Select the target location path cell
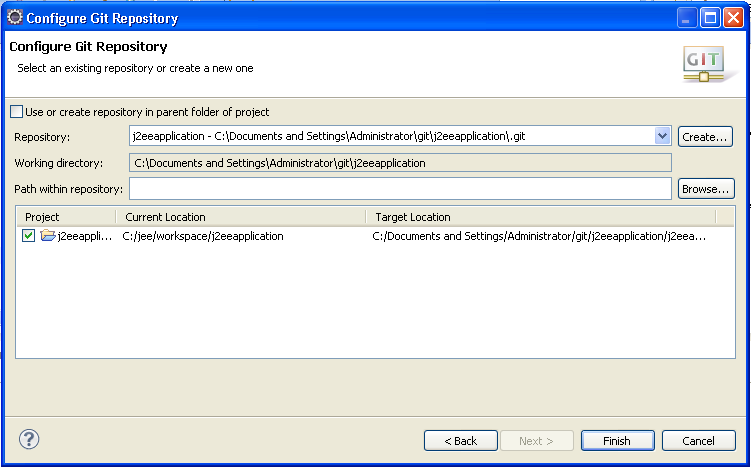Viewport: 751px width, 468px height. (x=539, y=236)
